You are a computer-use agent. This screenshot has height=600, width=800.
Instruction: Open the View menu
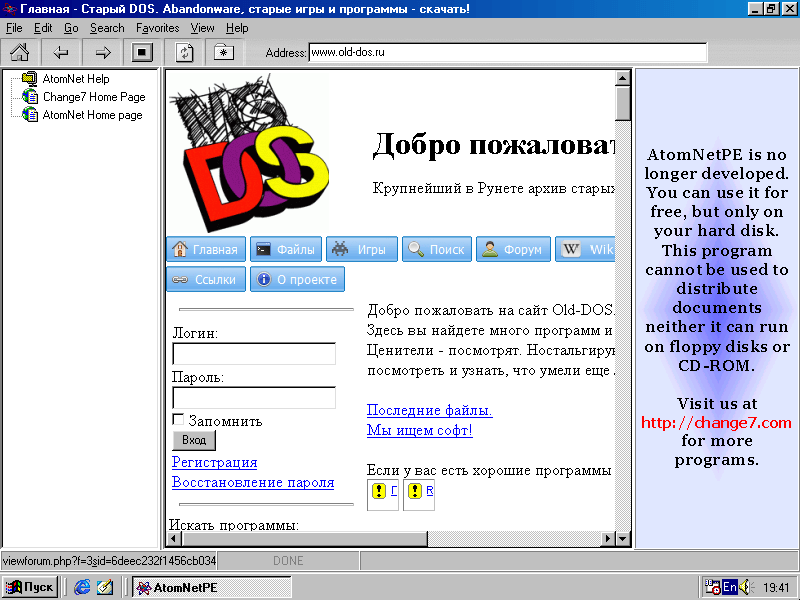(x=202, y=28)
